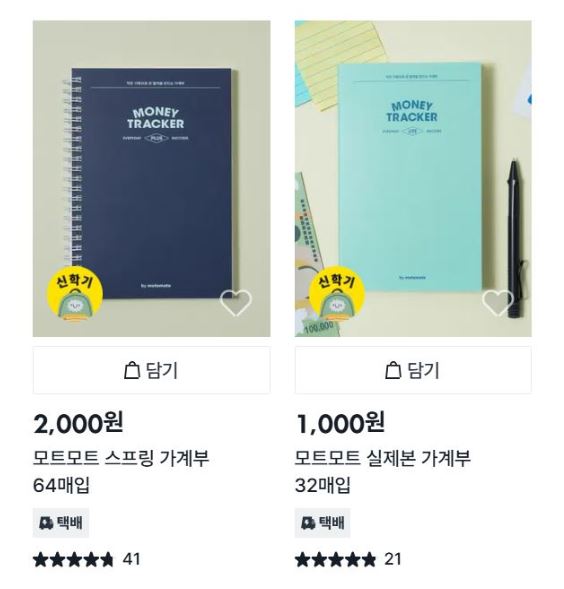
Task: Click the 1,000원 price
Action: pyautogui.click(x=340, y=423)
